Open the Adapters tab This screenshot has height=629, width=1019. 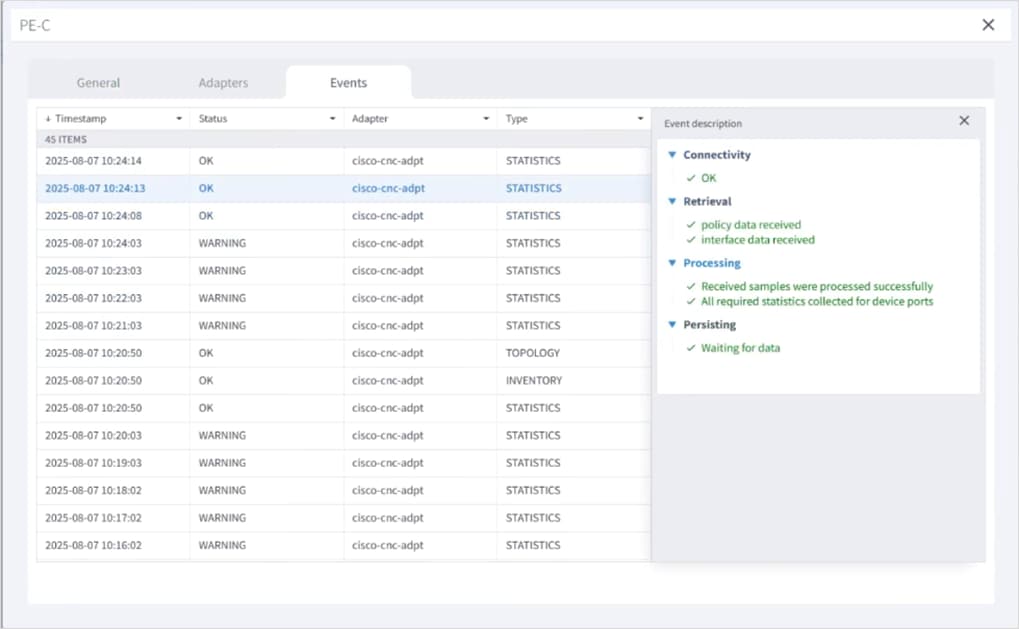pyautogui.click(x=223, y=83)
